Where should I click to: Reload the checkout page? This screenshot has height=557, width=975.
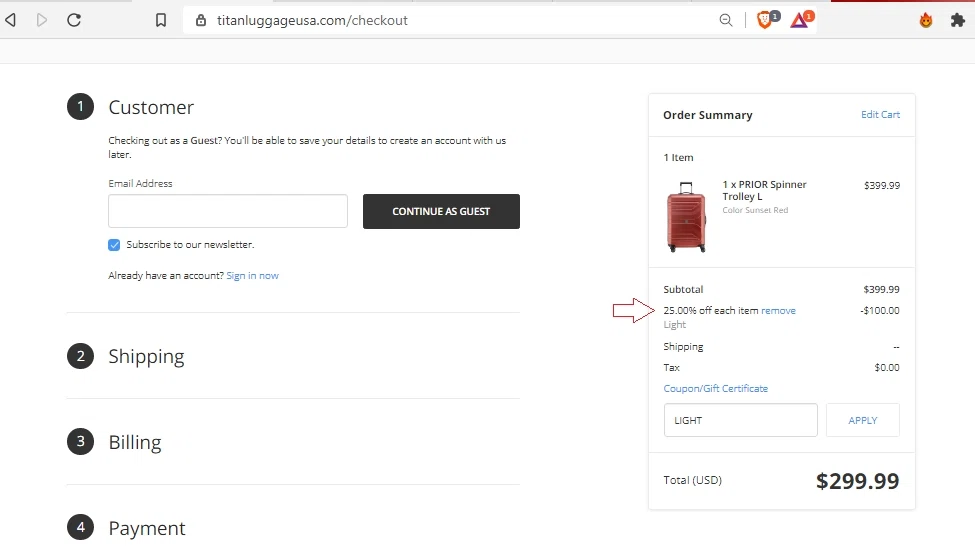tap(74, 20)
